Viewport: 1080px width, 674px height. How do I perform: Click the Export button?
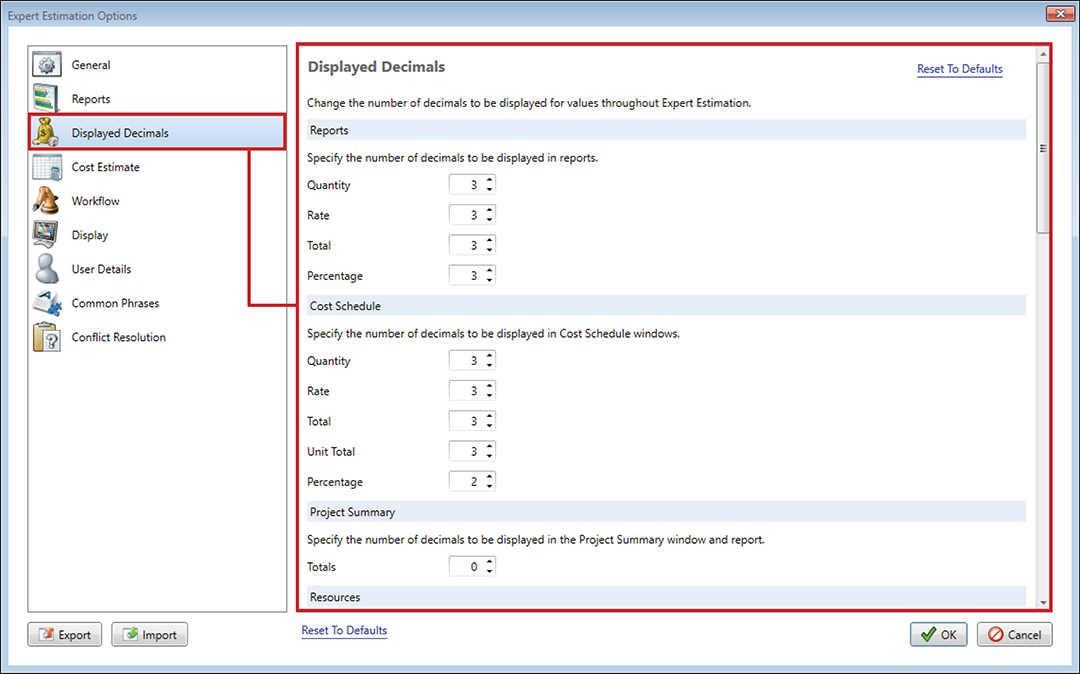(x=65, y=635)
